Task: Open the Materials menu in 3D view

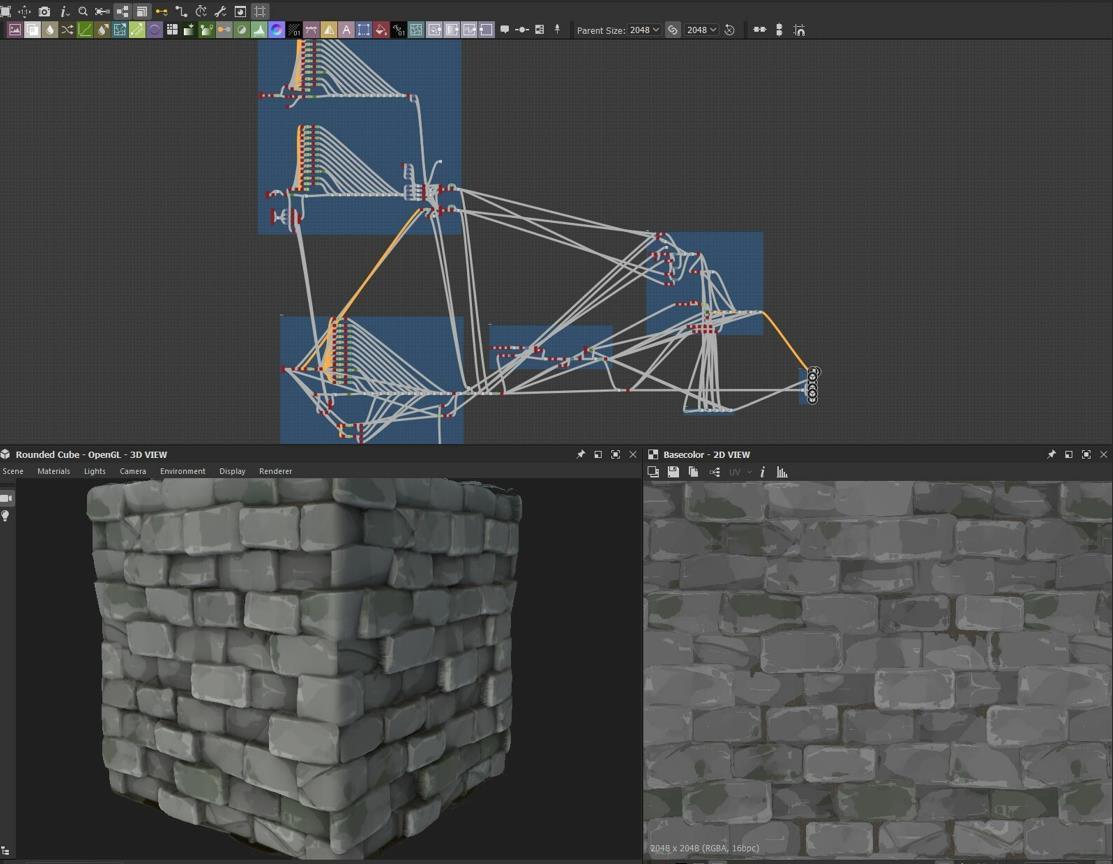Action: click(53, 471)
